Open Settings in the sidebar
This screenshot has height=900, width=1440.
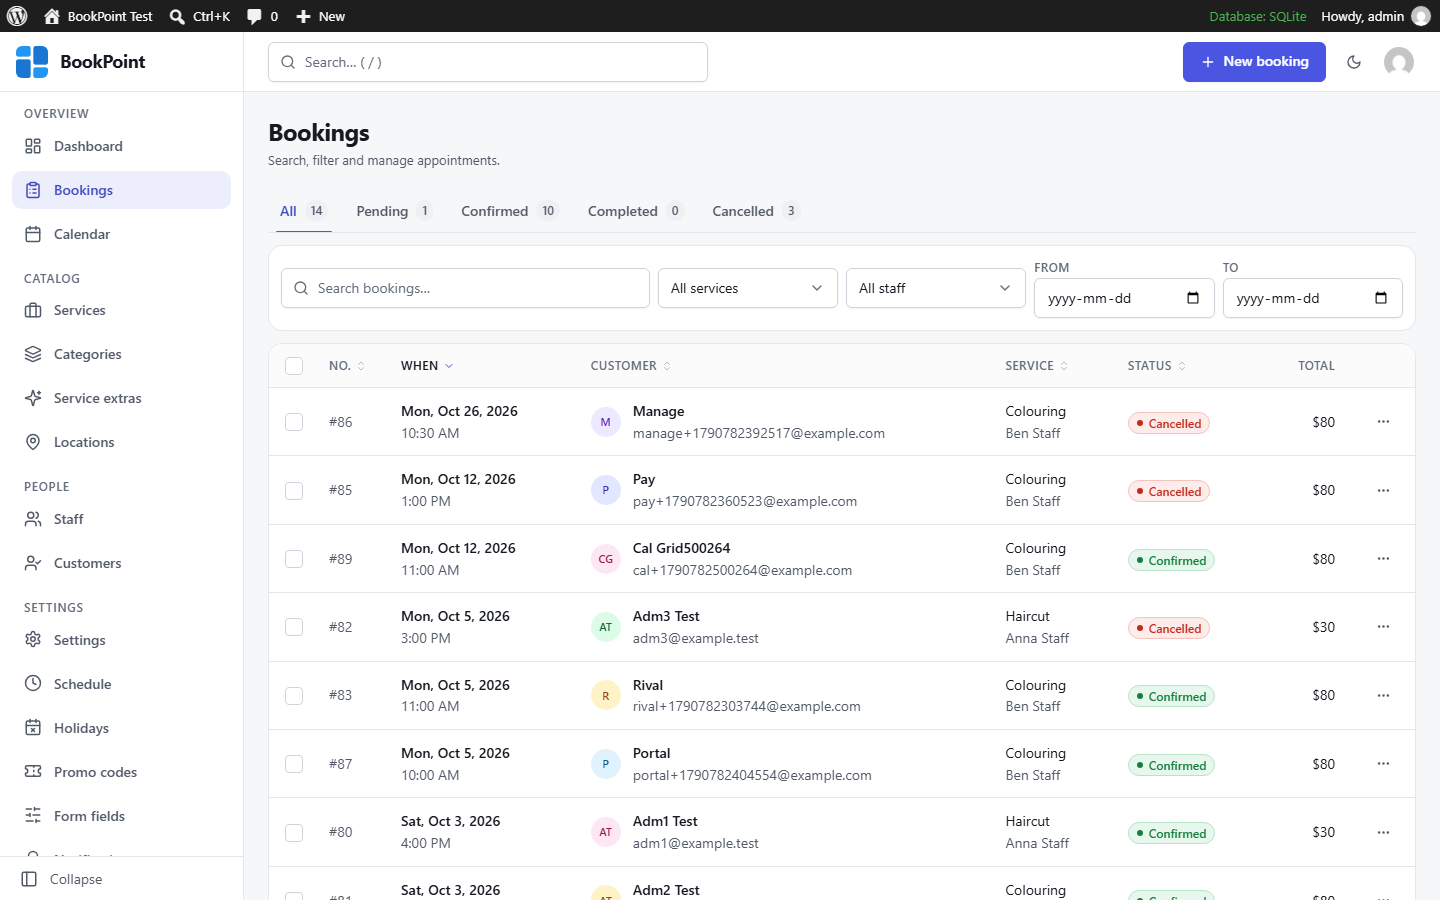click(x=121, y=640)
